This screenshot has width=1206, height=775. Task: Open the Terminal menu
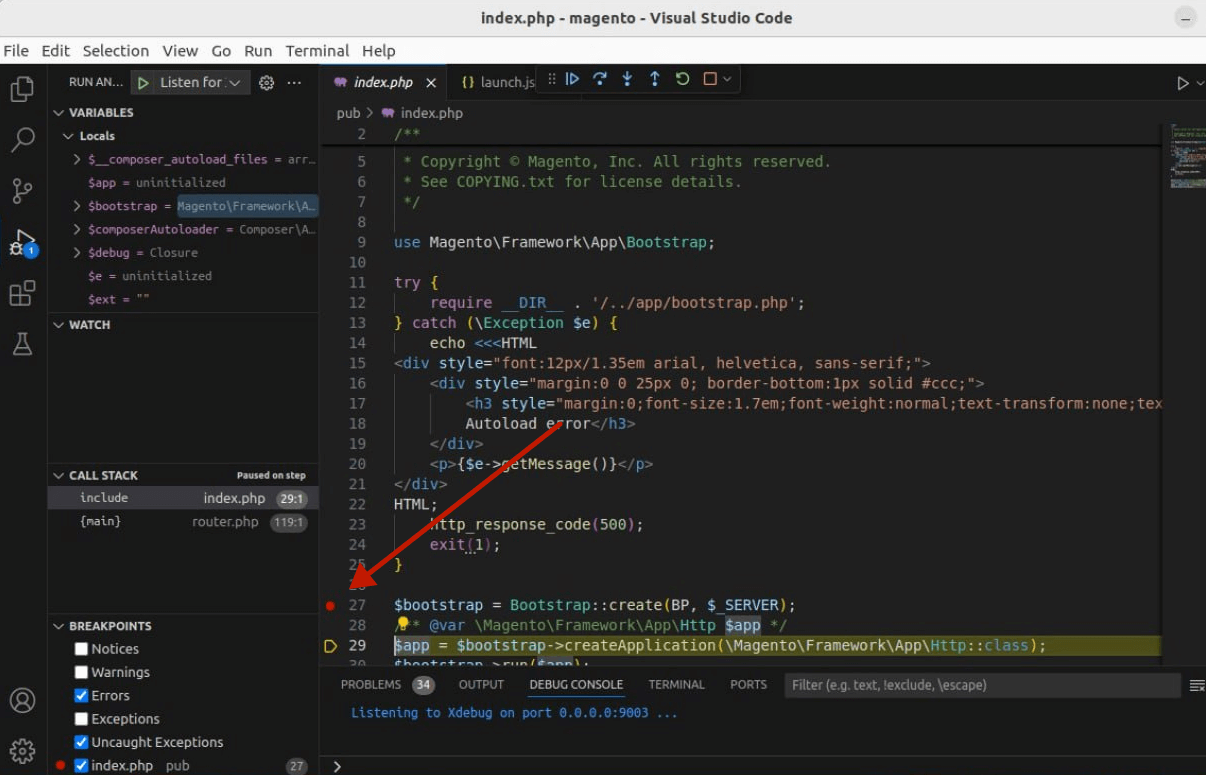317,51
